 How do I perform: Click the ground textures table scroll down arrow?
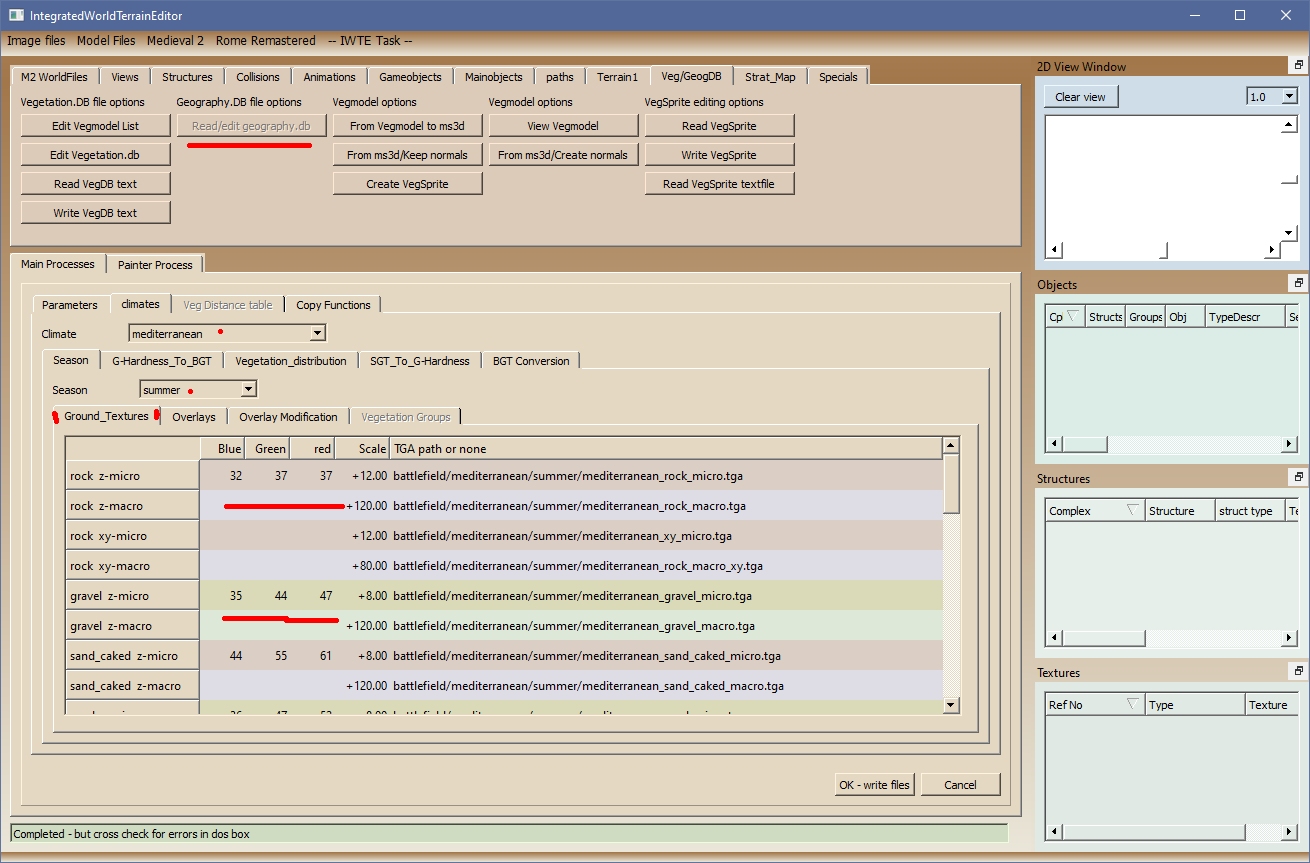951,705
